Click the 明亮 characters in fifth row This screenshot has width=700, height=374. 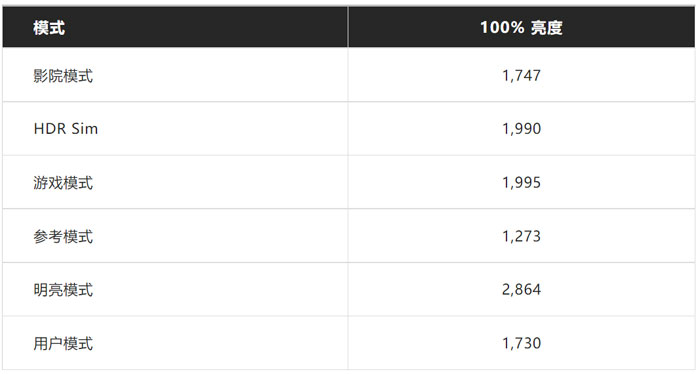click(x=48, y=290)
